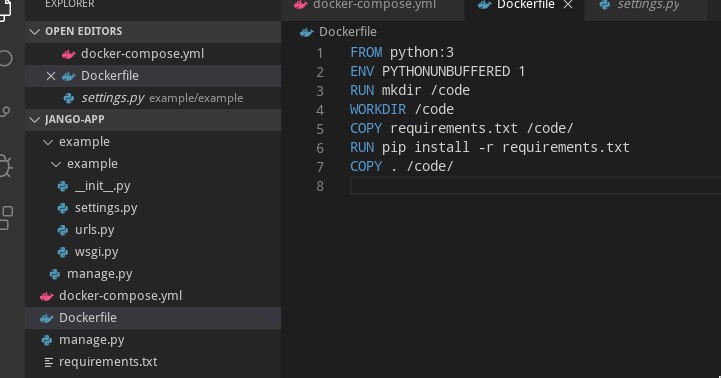
Task: Click Docker whale icon in breadcrumb
Action: click(306, 32)
